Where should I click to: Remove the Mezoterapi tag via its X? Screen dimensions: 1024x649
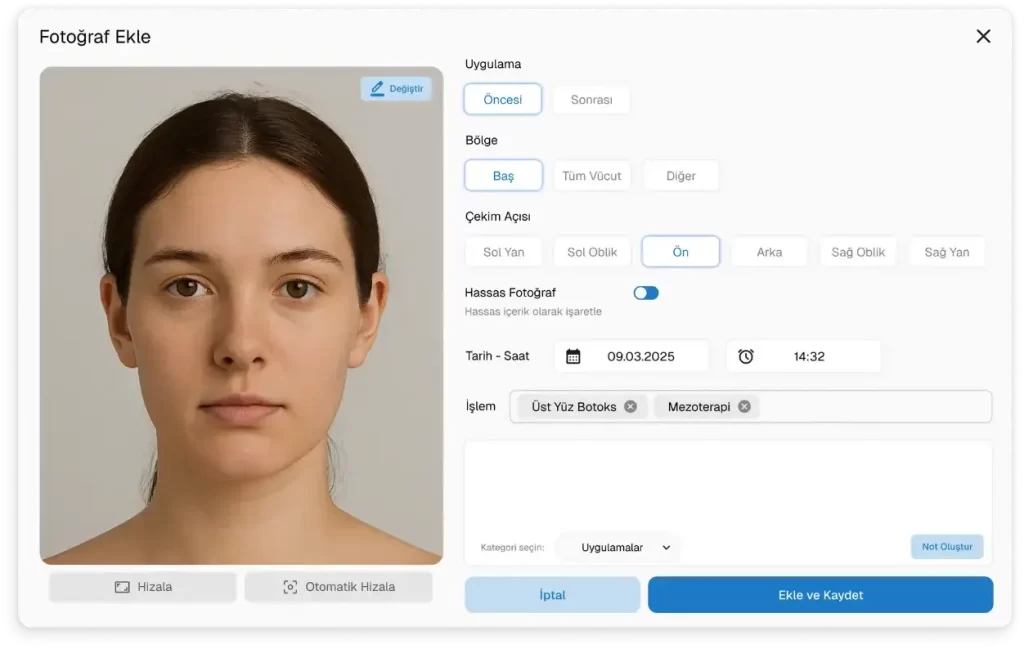coord(744,407)
